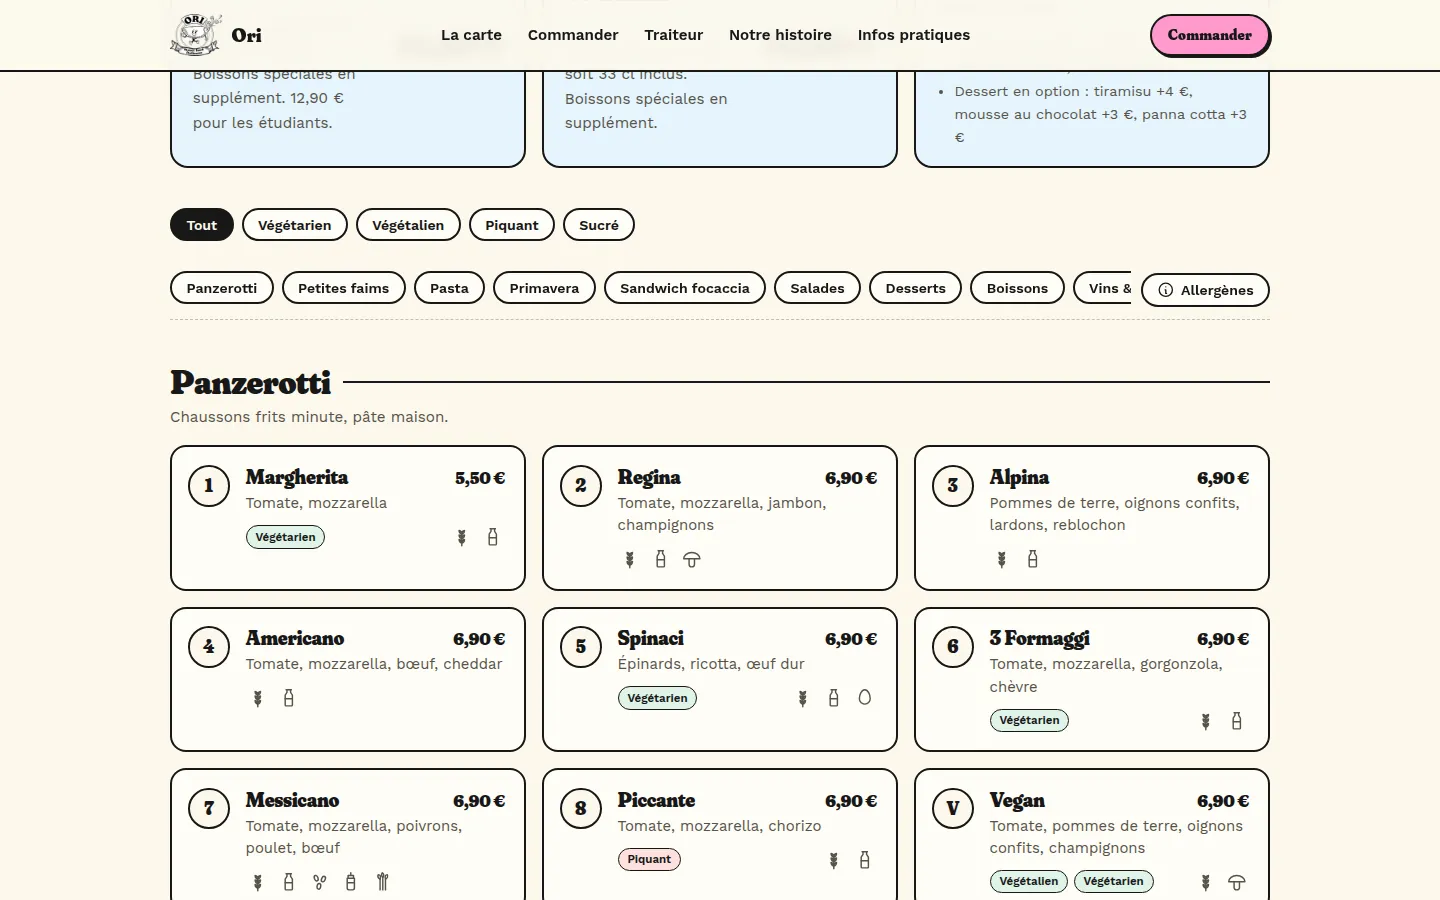Click the milk bottle icon on Americano card
Image resolution: width=1440 pixels, height=900 pixels.
pyautogui.click(x=289, y=699)
